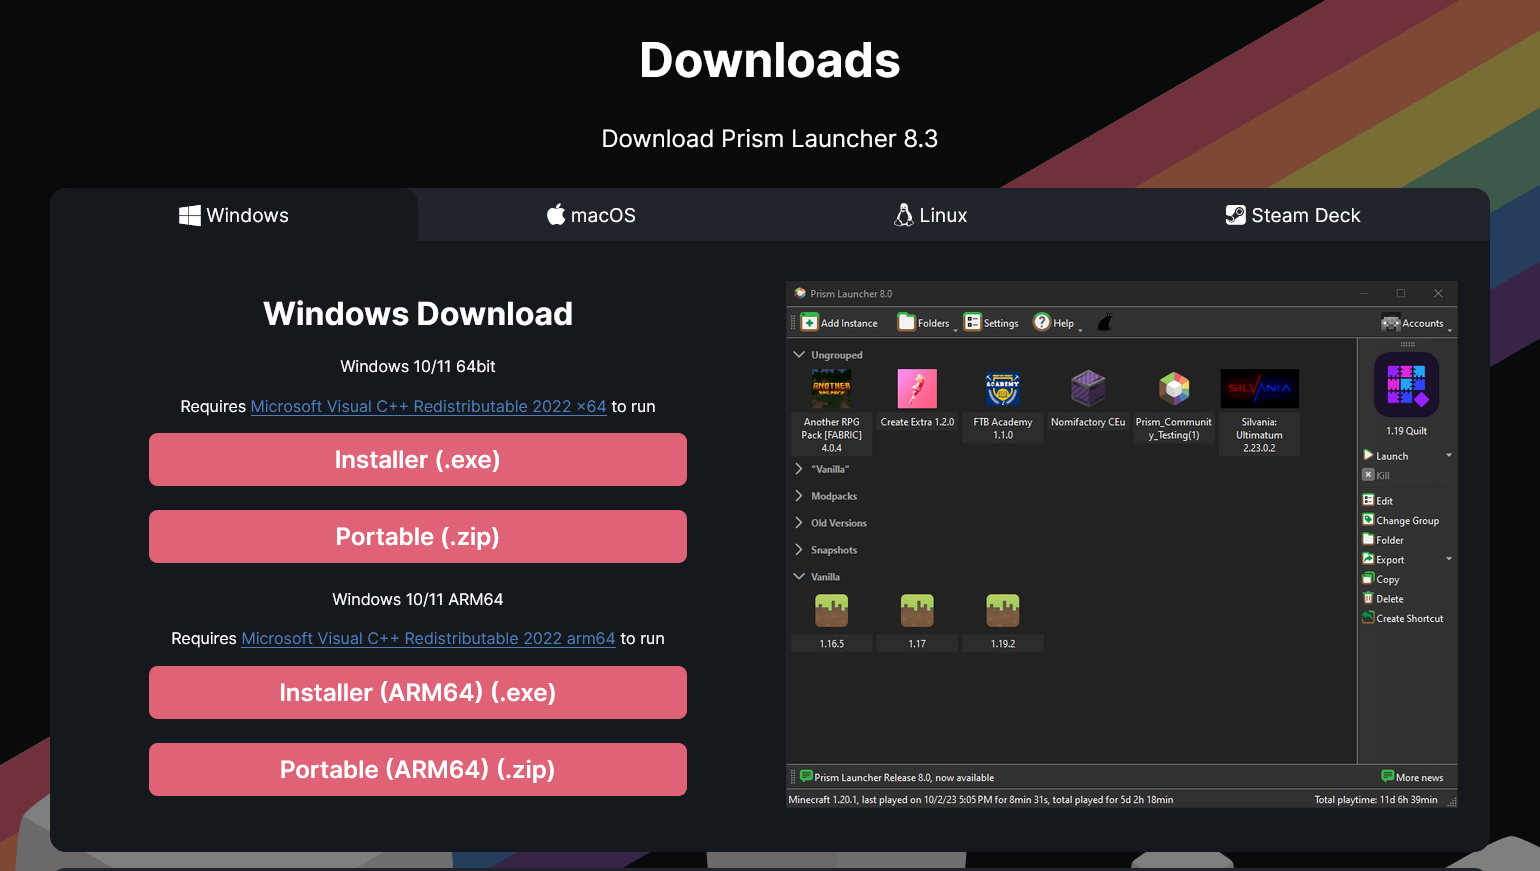Expand the Snapshots group
Viewport: 1540px width, 871px height.
[799, 550]
